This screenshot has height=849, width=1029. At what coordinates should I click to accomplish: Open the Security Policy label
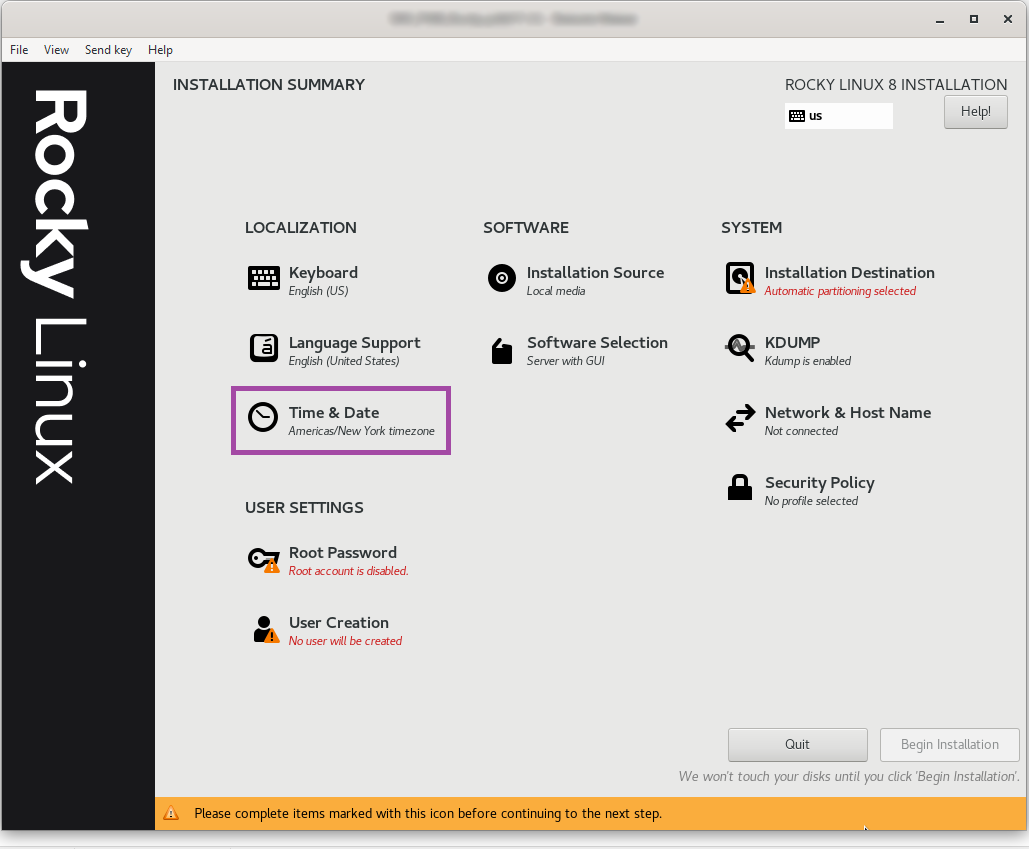pos(820,483)
